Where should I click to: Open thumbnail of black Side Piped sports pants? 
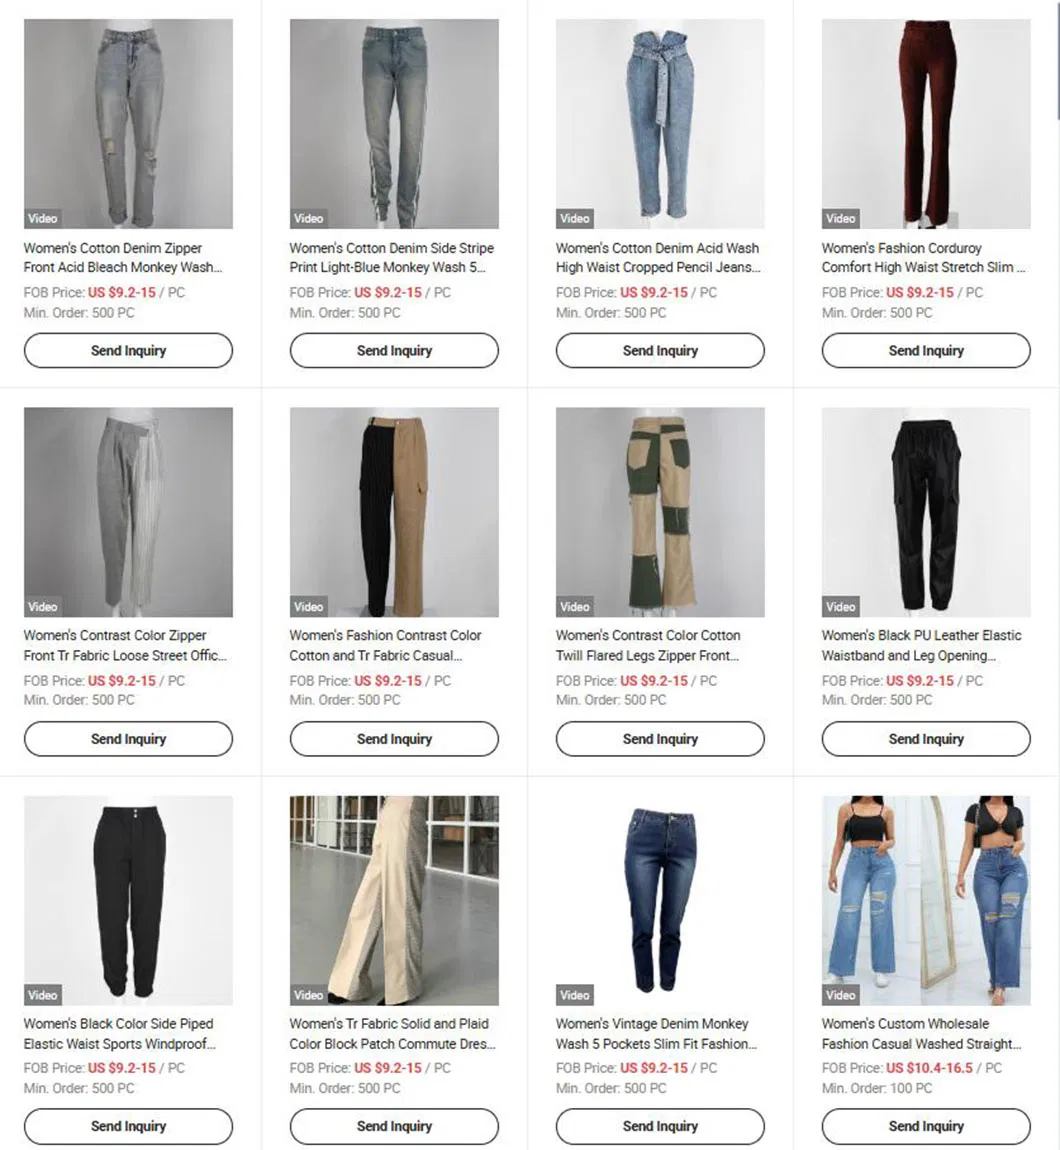[128, 900]
